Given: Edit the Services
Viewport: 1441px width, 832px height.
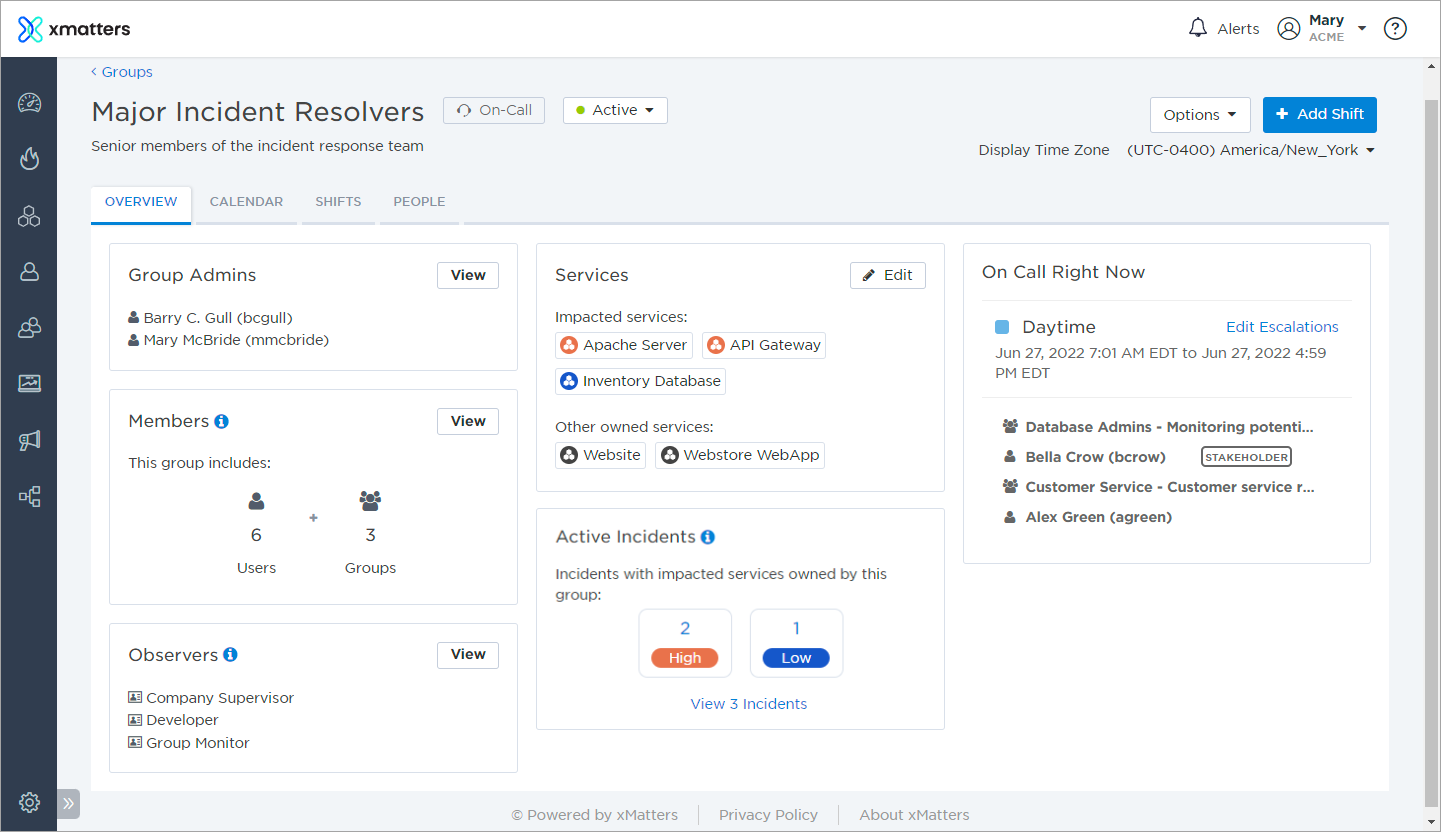Looking at the screenshot, I should click(888, 275).
